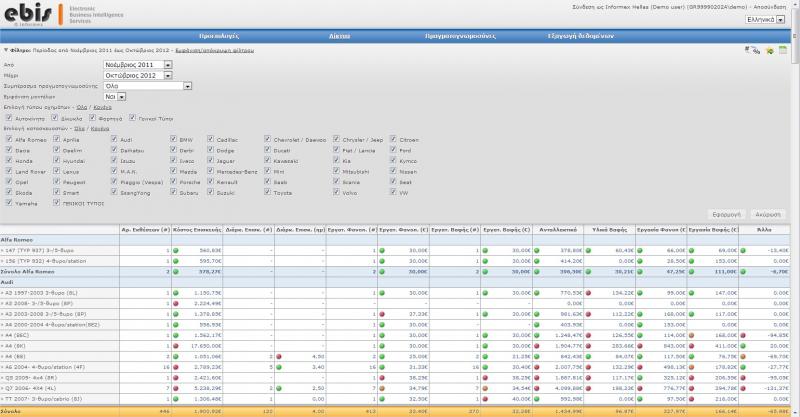The width and height of the screenshot is (800, 417).
Task: Click the Αποσύνδεση logout link
Action: pos(770,7)
